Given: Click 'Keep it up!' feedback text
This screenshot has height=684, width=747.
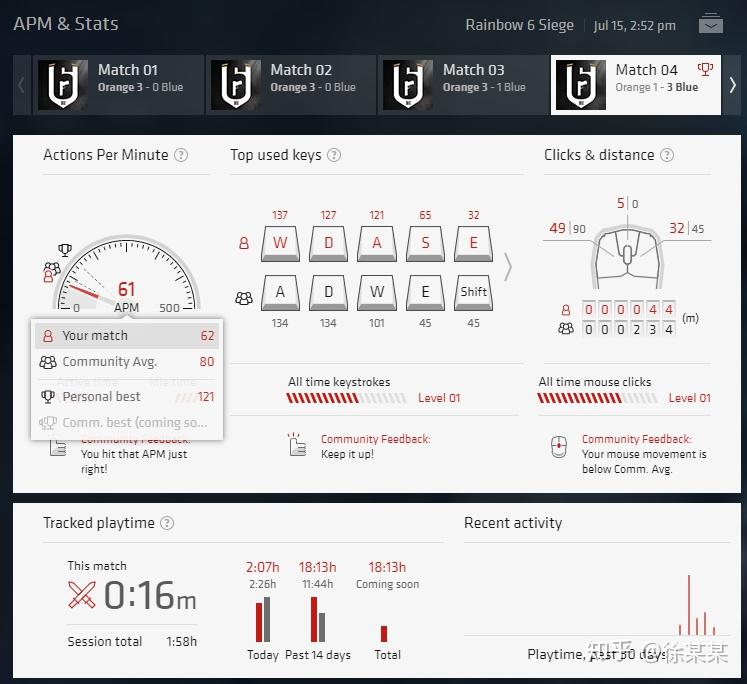Looking at the screenshot, I should point(347,454).
